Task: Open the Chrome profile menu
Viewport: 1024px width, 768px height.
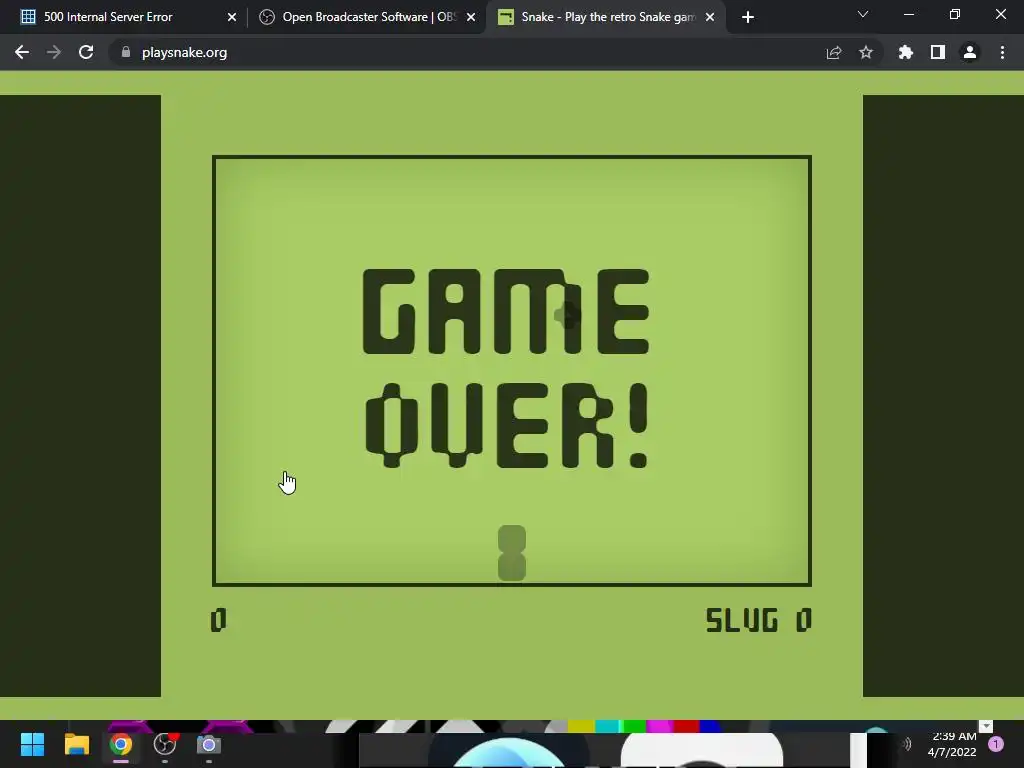Action: point(970,52)
